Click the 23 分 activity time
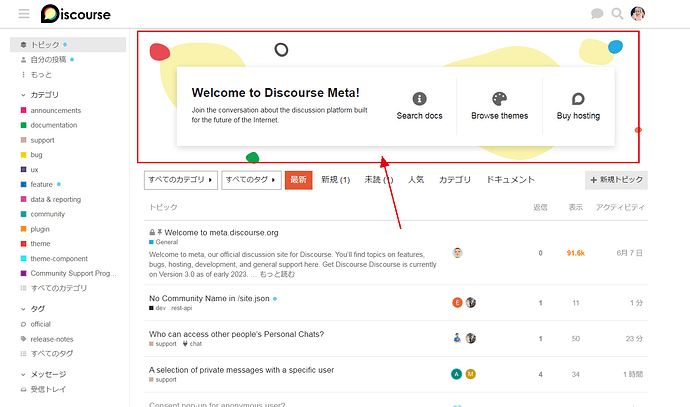 coord(634,338)
